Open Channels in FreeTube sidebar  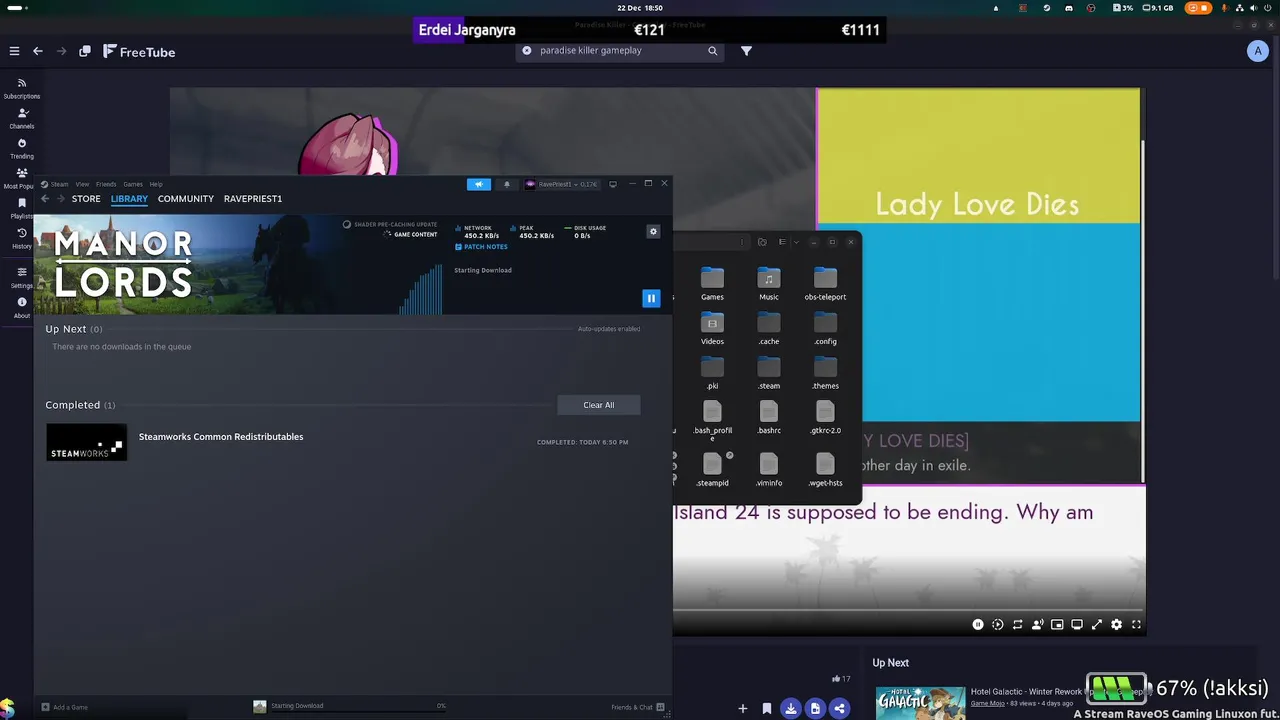pyautogui.click(x=22, y=119)
